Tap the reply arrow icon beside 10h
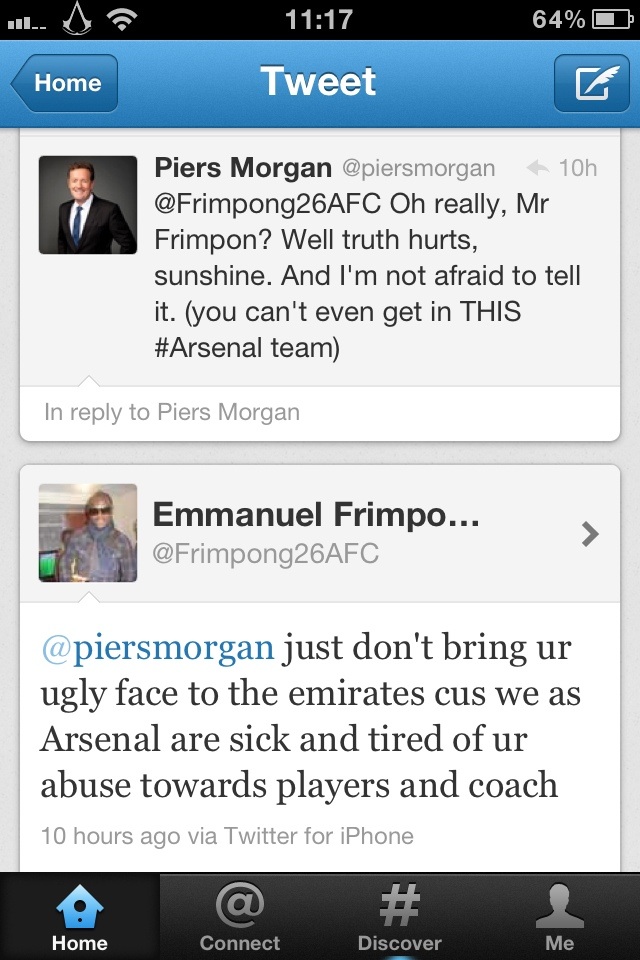Screen dimensions: 640x960 coord(537,168)
